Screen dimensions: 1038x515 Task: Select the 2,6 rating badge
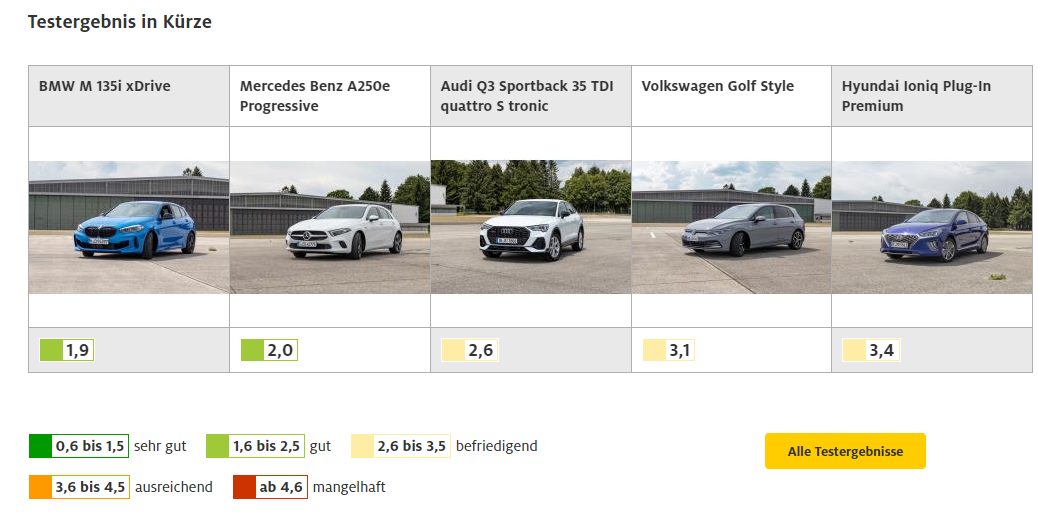click(x=469, y=350)
